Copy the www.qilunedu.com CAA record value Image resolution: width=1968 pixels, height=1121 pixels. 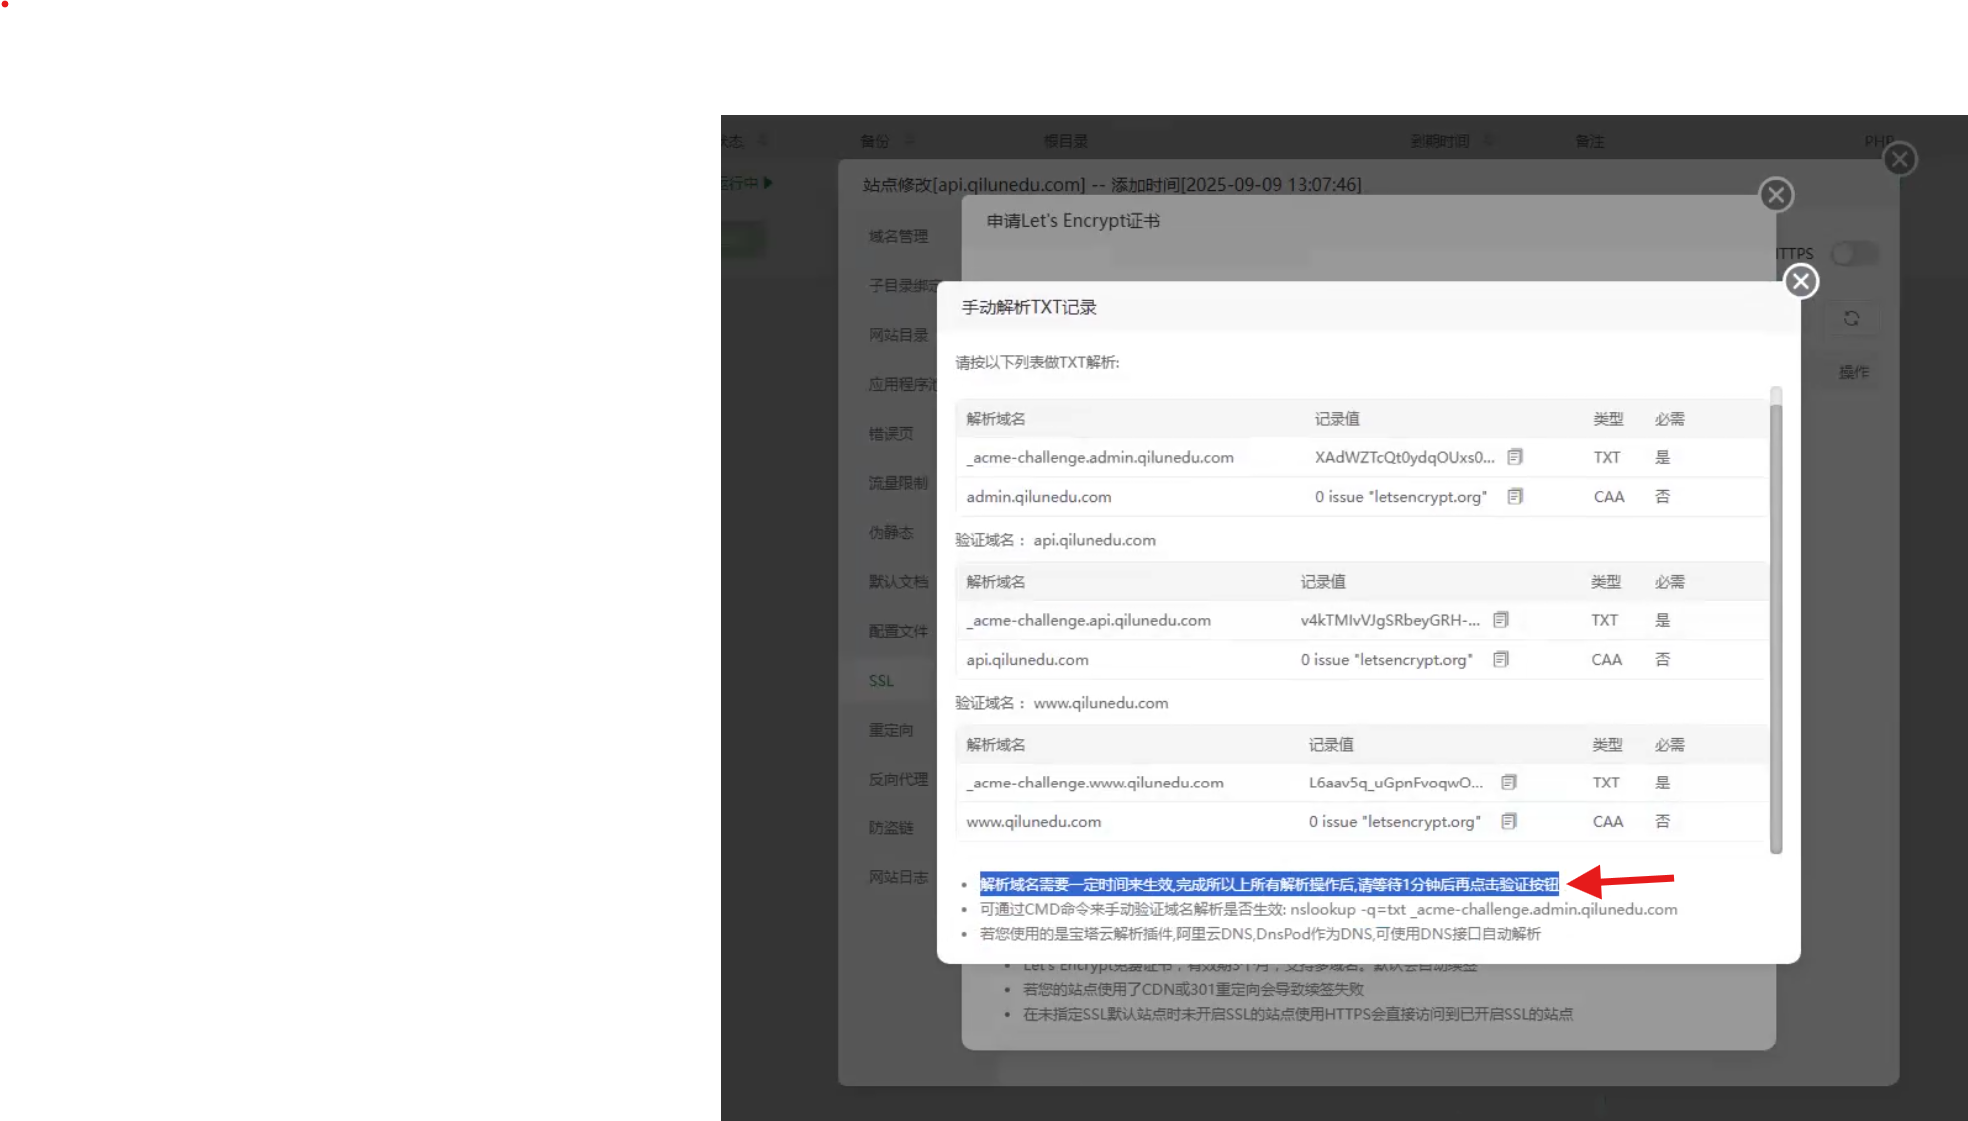coord(1509,821)
